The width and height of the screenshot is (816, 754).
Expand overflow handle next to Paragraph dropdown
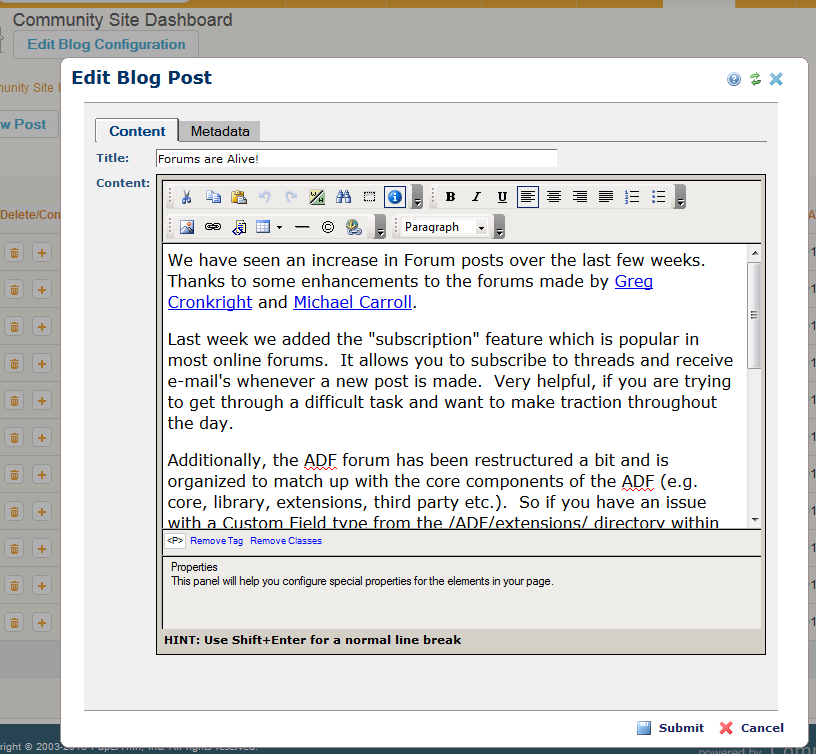(x=499, y=227)
